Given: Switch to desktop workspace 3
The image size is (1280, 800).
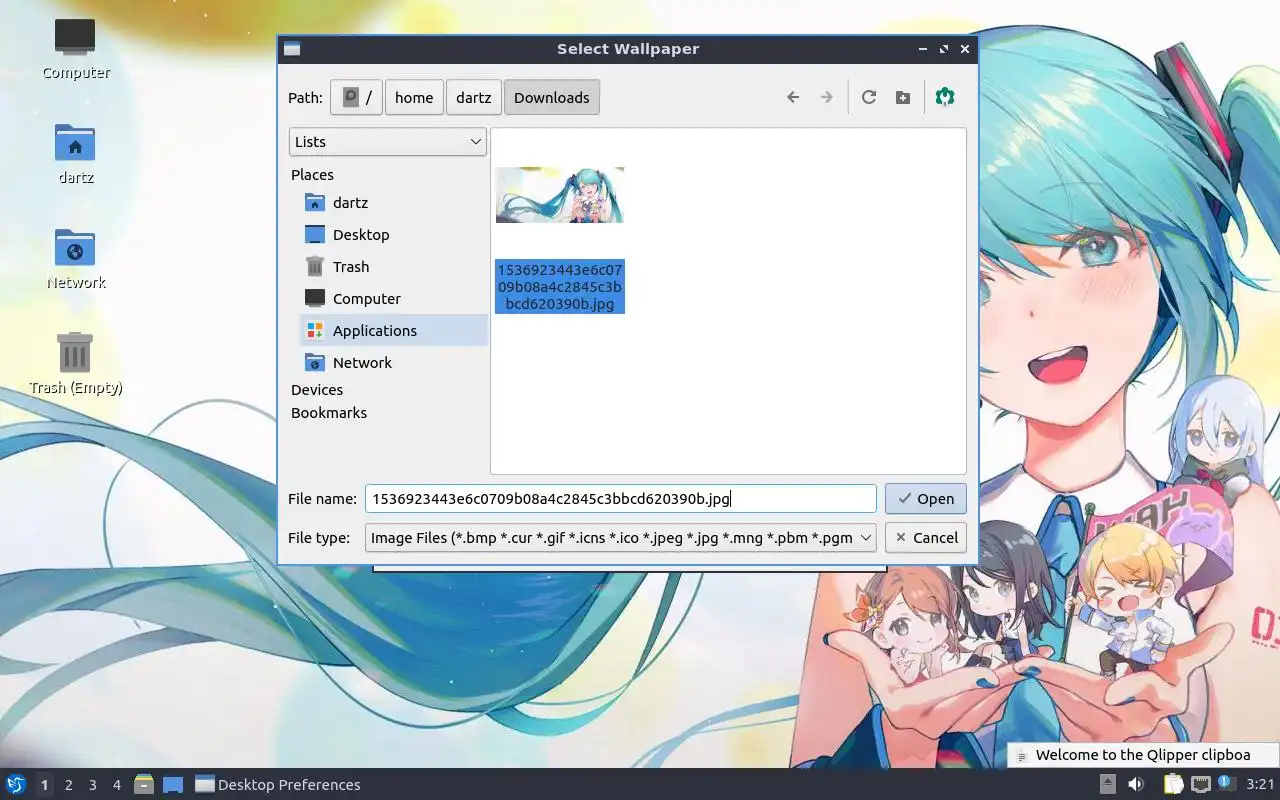Looking at the screenshot, I should [x=93, y=785].
